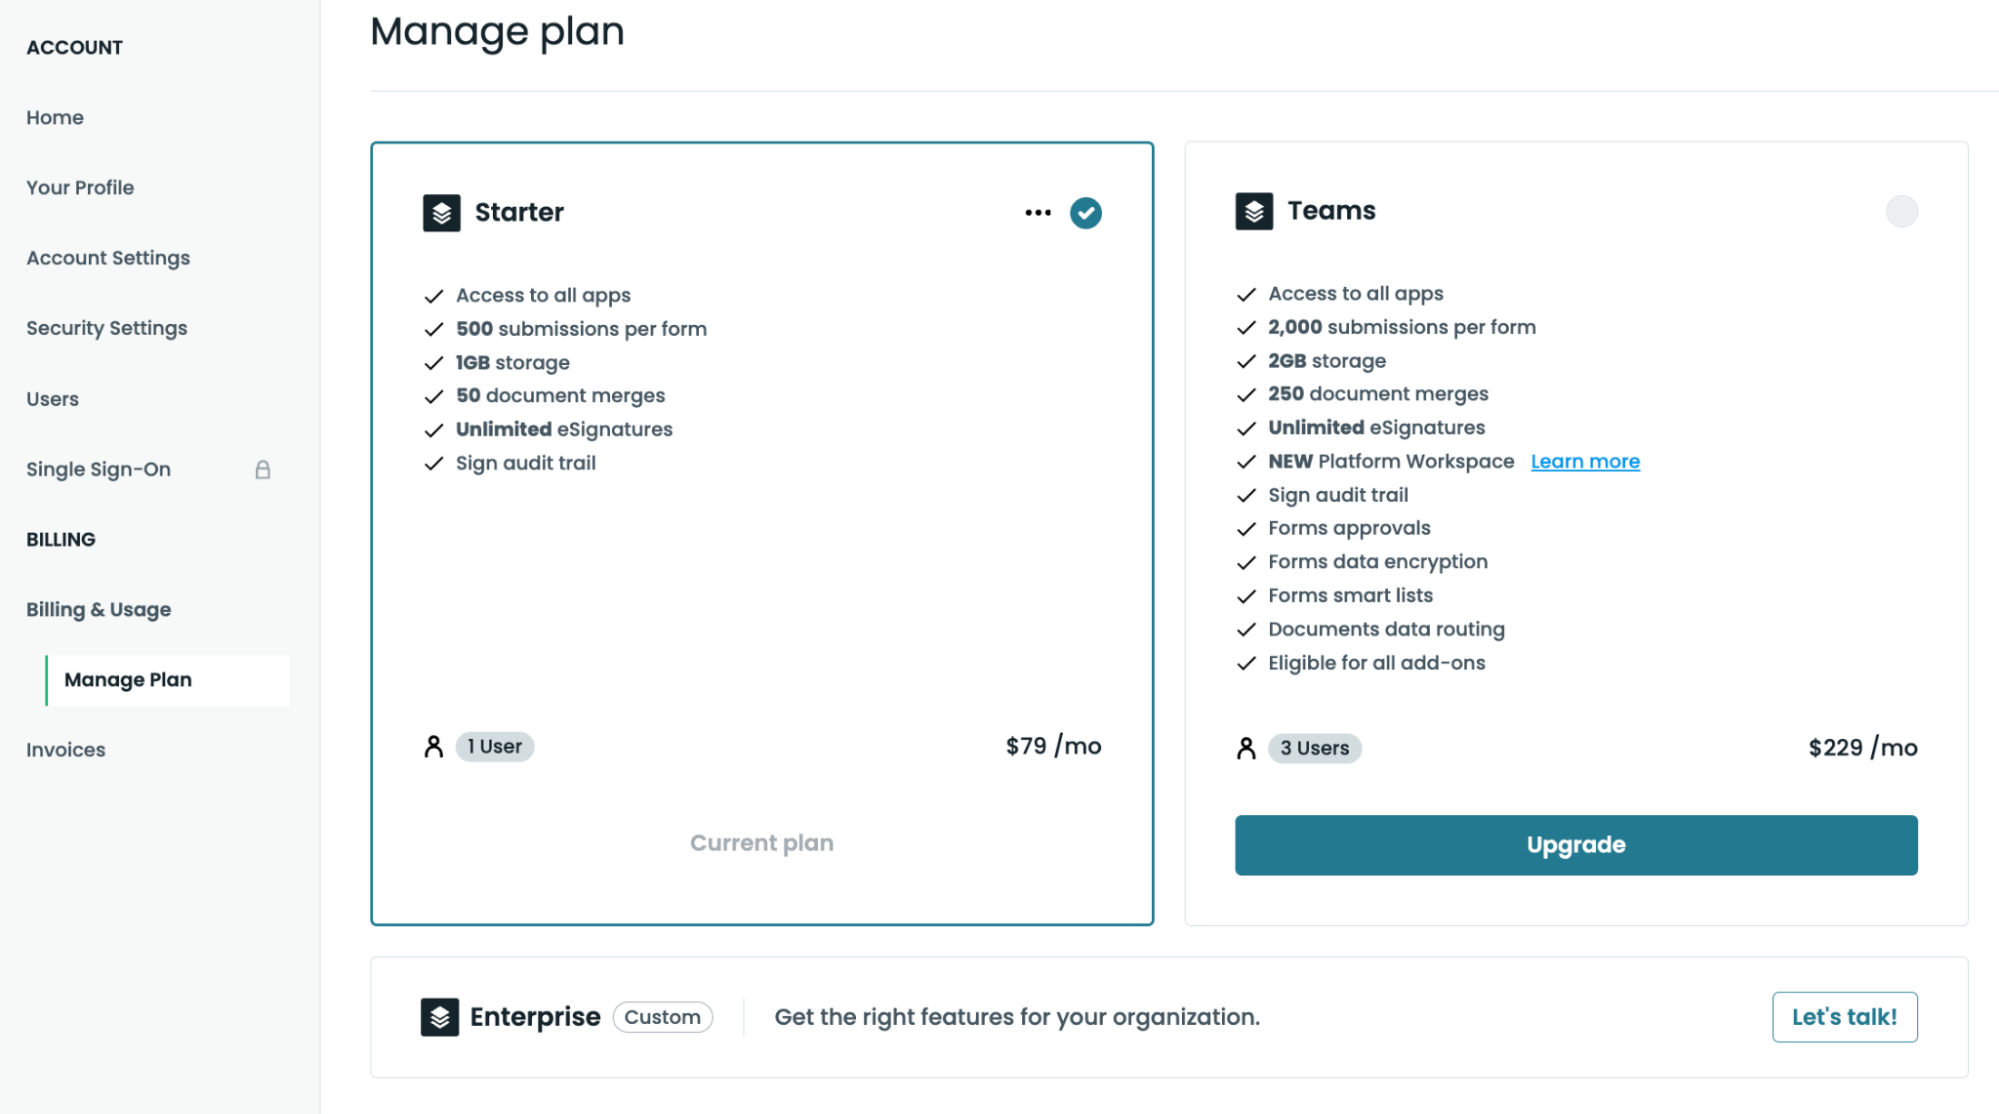Image resolution: width=1999 pixels, height=1114 pixels.
Task: Select the Teams plan radio button
Action: click(1901, 211)
